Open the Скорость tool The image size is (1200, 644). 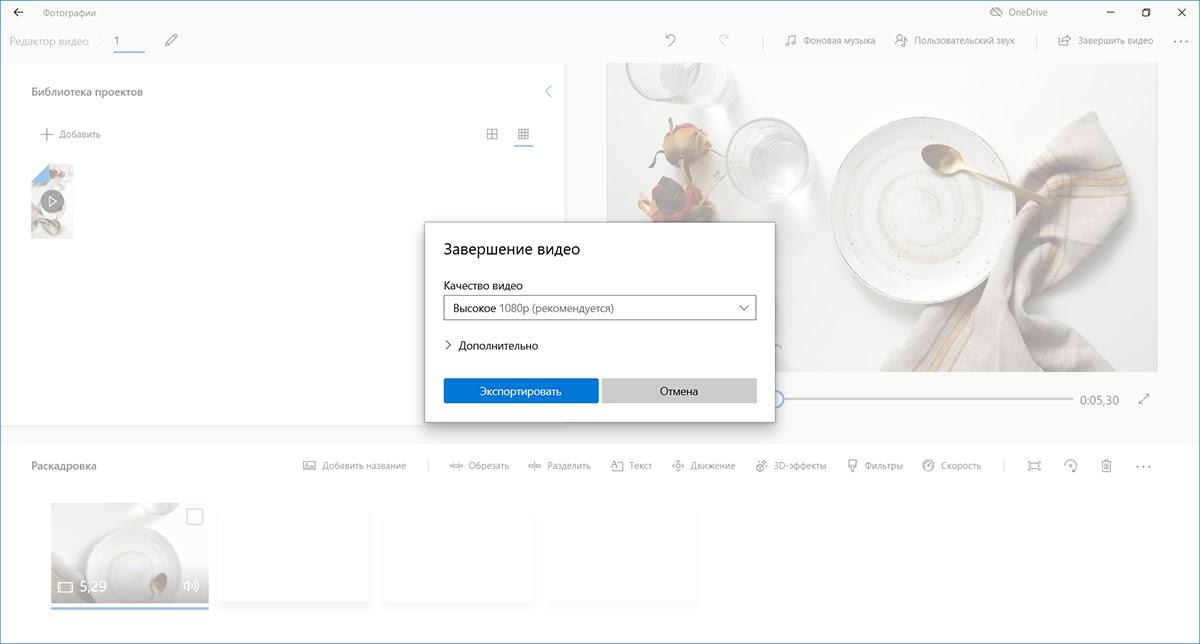(951, 466)
